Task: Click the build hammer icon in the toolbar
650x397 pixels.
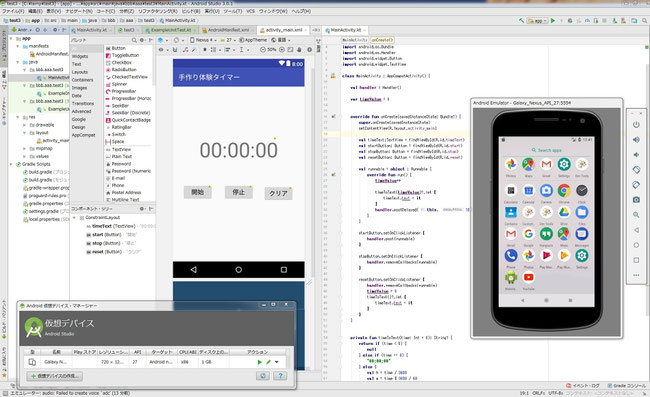Action: [x=521, y=20]
